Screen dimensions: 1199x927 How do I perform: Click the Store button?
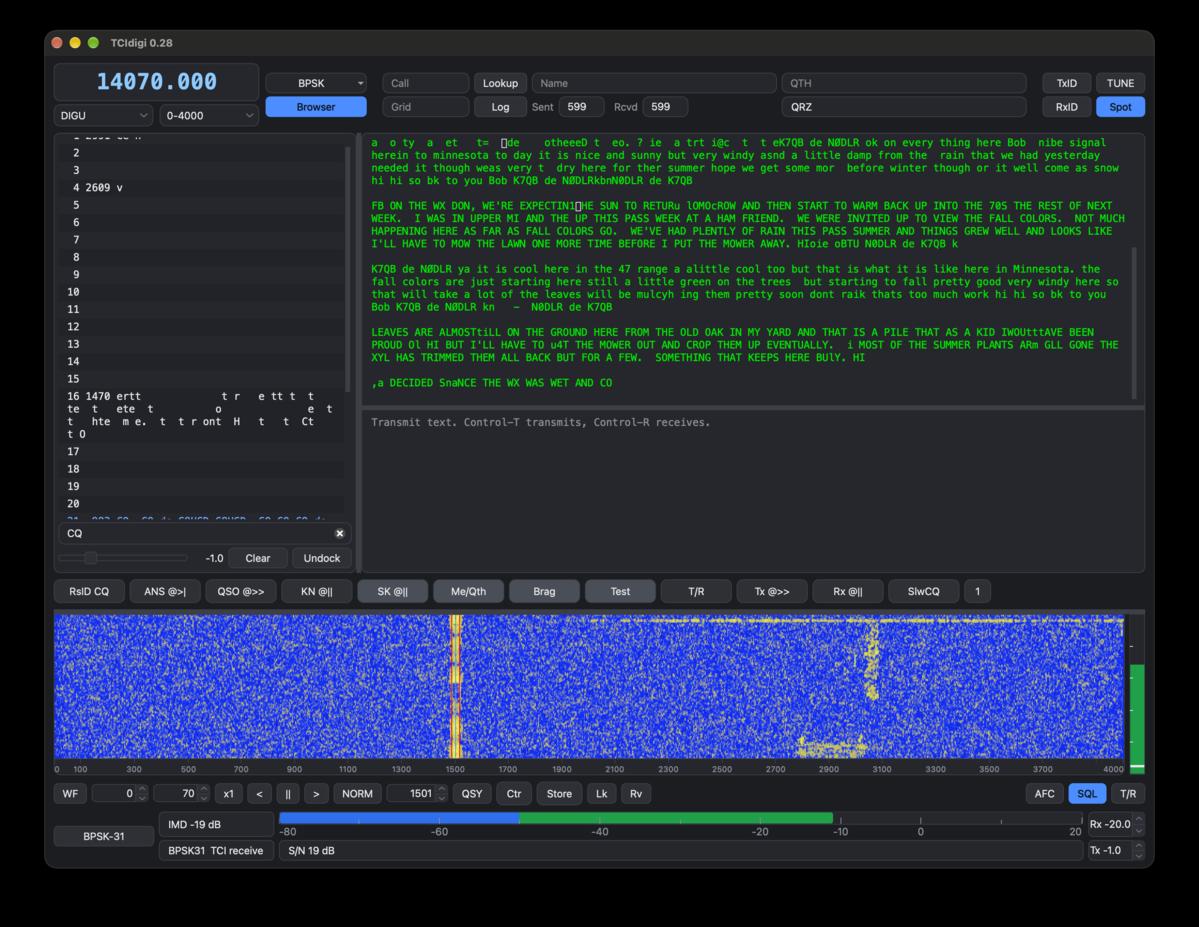(x=559, y=793)
